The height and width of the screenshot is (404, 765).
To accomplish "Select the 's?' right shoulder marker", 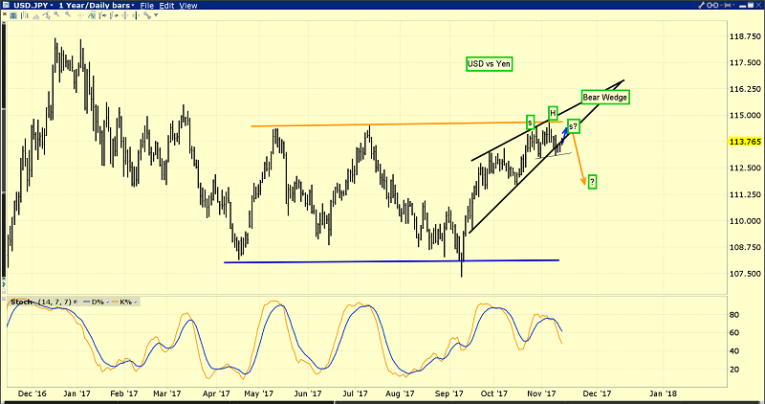I will (574, 125).
